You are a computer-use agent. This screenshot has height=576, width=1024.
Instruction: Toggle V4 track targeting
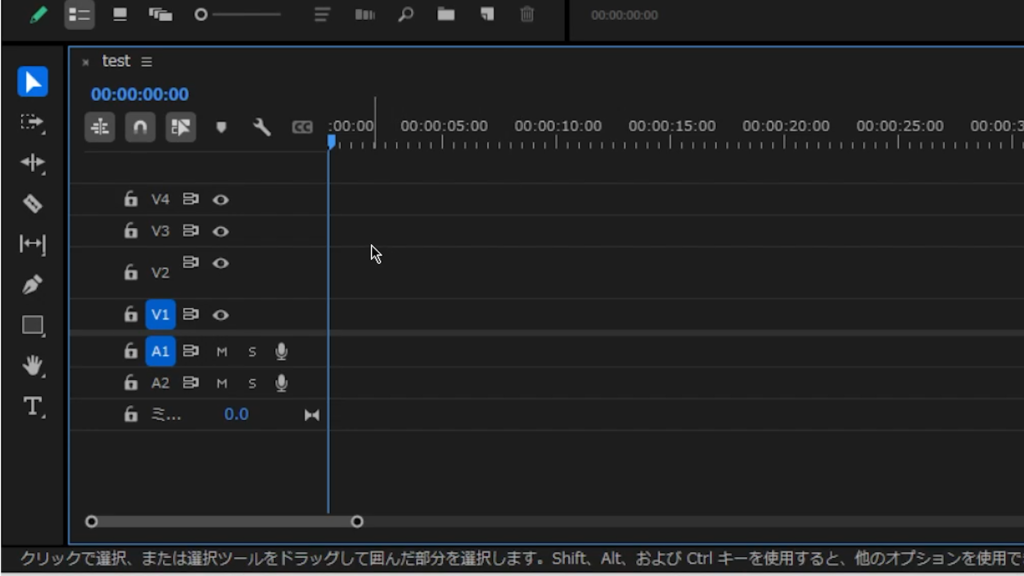160,199
